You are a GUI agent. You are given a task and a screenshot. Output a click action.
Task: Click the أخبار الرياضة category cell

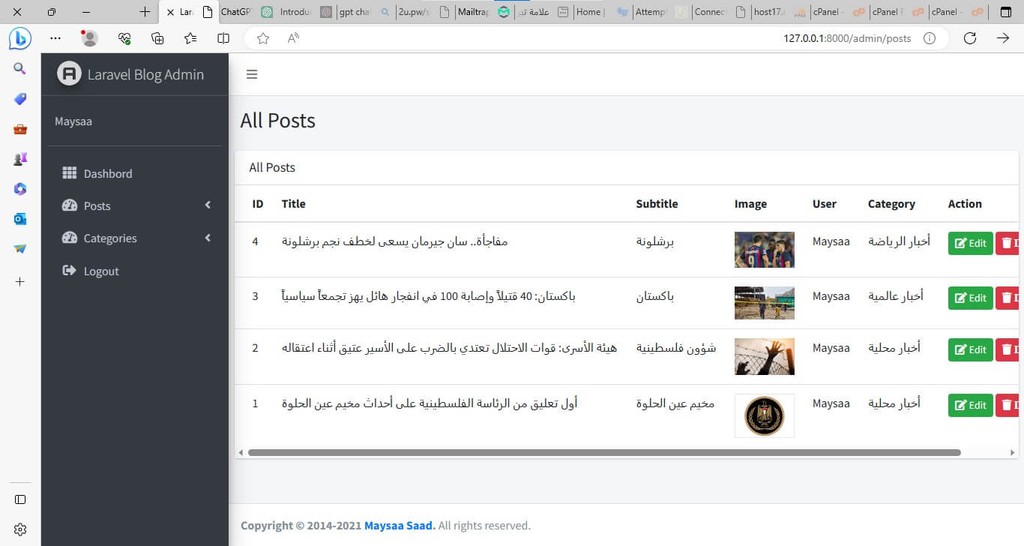(899, 242)
